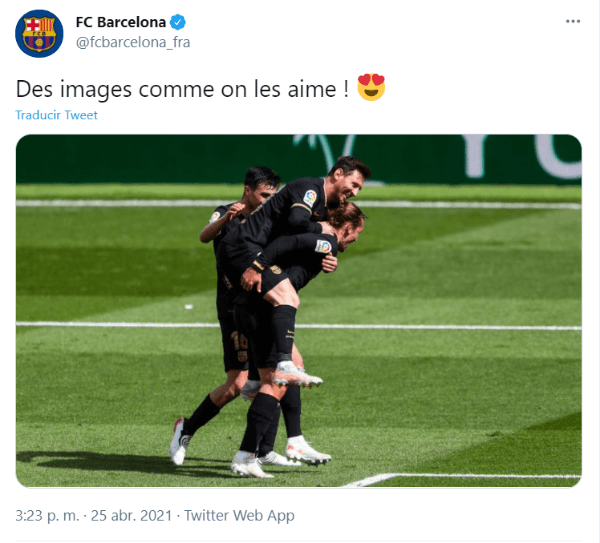Viewport: 600px width, 543px height.
Task: Open the FC Barcelona crest profile picture
Action: pos(39,34)
